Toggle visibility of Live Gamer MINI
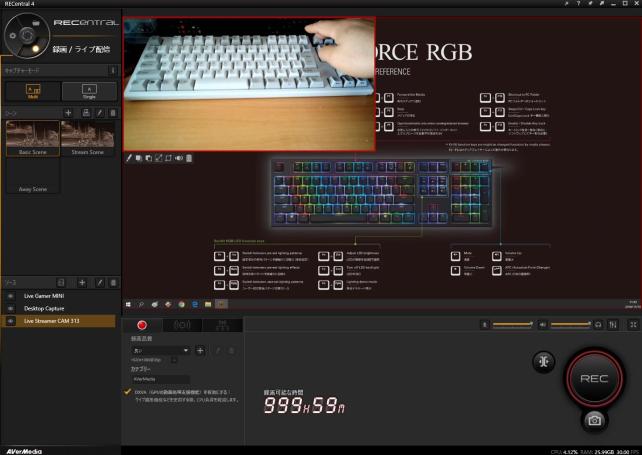The height and width of the screenshot is (455, 642). [11, 296]
